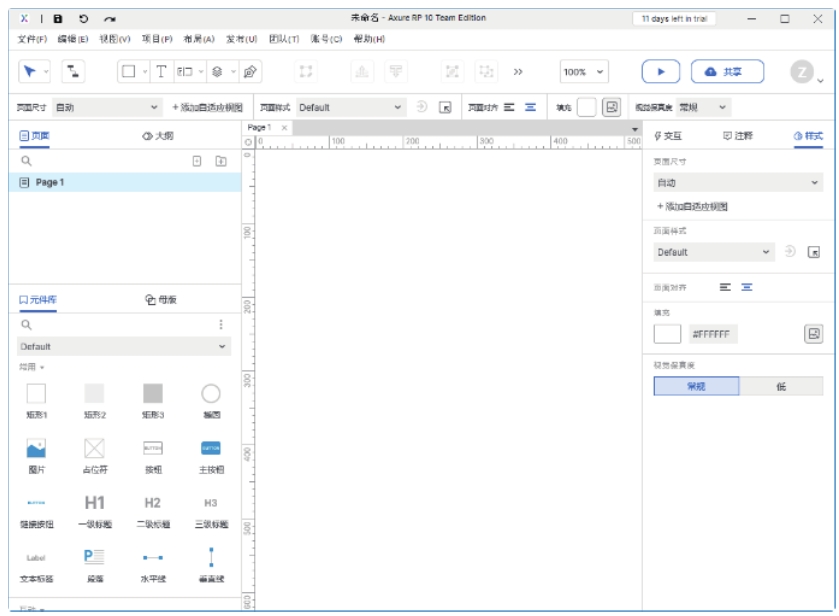Expand the Default widget library dropdown
The height and width of the screenshot is (616, 839).
[x=124, y=346]
